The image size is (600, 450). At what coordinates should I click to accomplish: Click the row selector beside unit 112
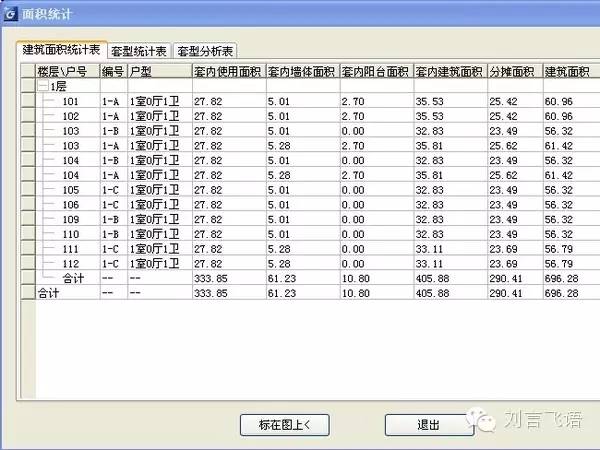pos(28,263)
